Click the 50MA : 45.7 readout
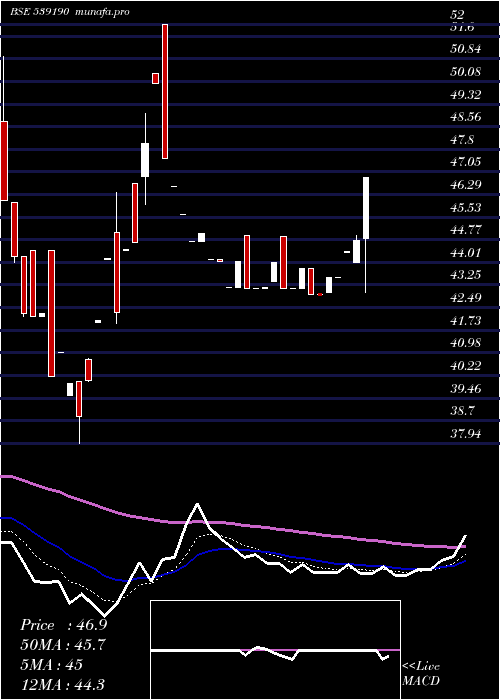The height and width of the screenshot is (700, 500). 63,645
